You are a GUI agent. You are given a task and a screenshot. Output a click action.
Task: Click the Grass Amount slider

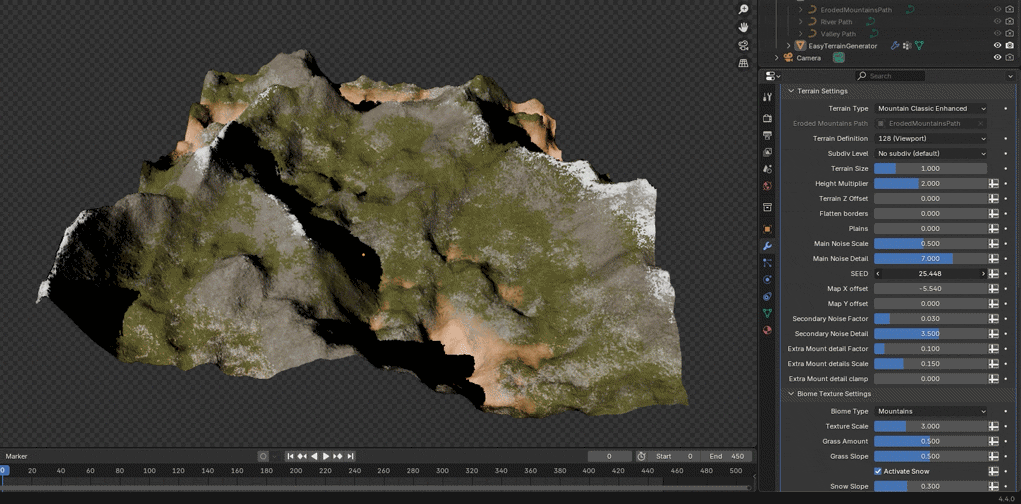[930, 441]
